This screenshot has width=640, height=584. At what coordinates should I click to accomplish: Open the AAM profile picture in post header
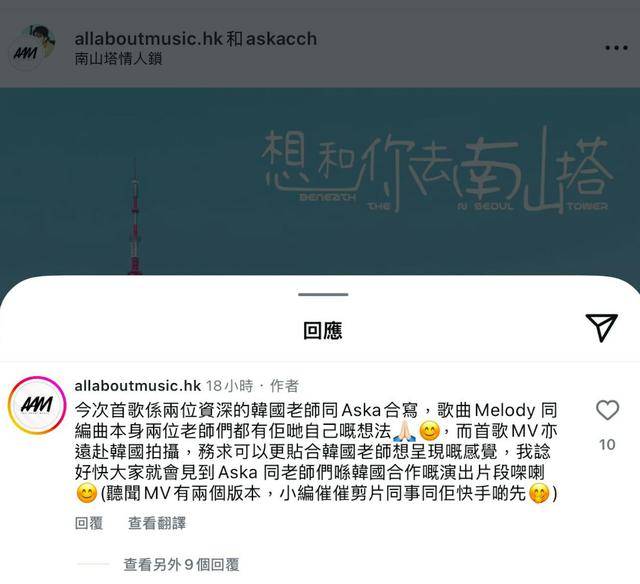click(x=32, y=48)
